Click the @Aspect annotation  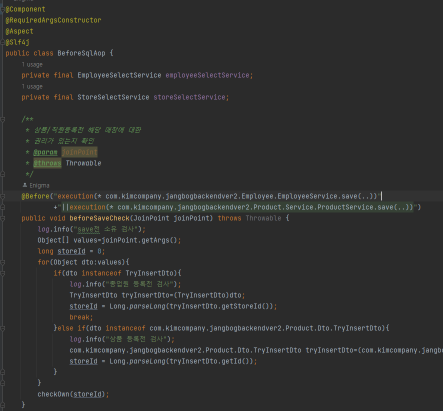tap(19, 31)
